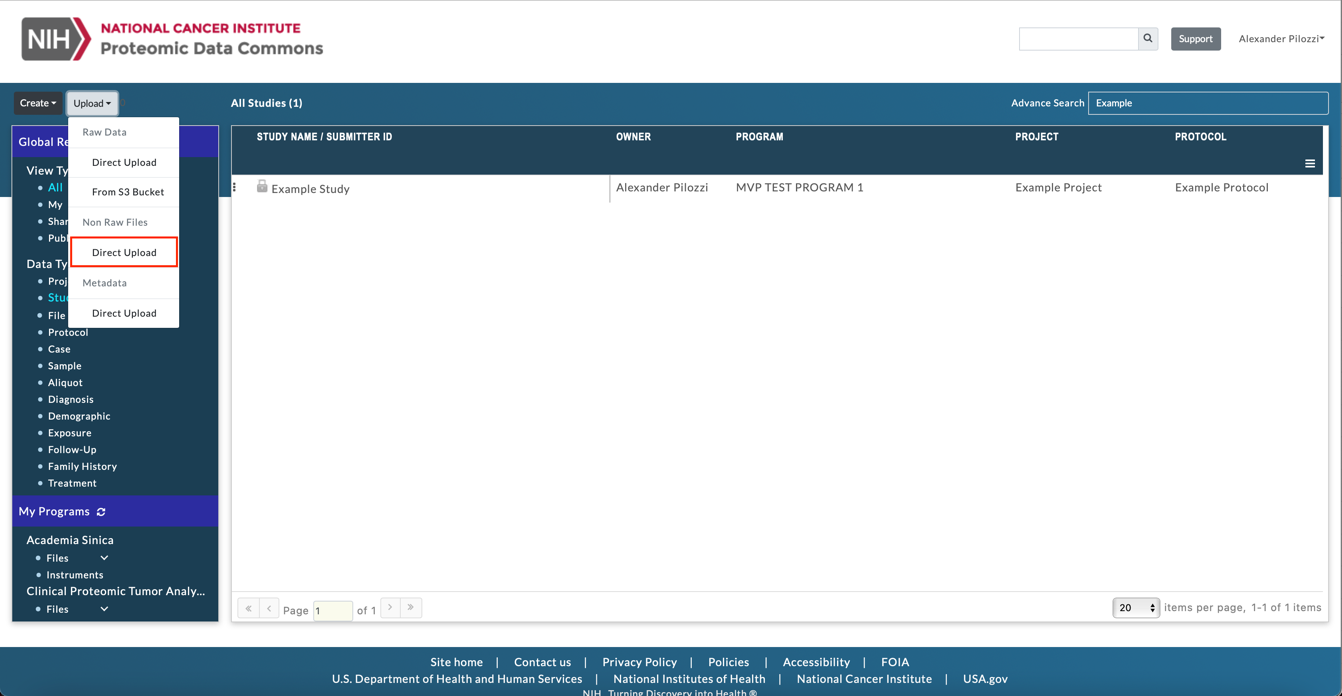This screenshot has width=1342, height=696.
Task: Select Direct Upload under Metadata
Action: click(x=124, y=313)
